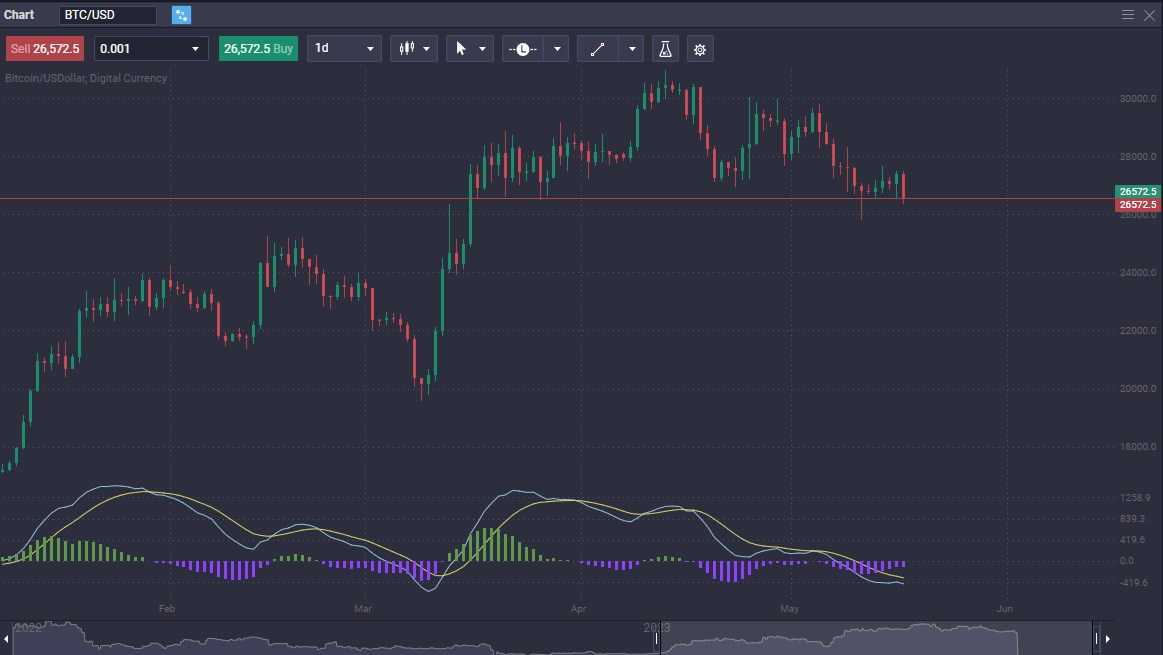Viewport: 1163px width, 655px height.
Task: Click the Sell 26,572.5 button
Action: tap(44, 48)
